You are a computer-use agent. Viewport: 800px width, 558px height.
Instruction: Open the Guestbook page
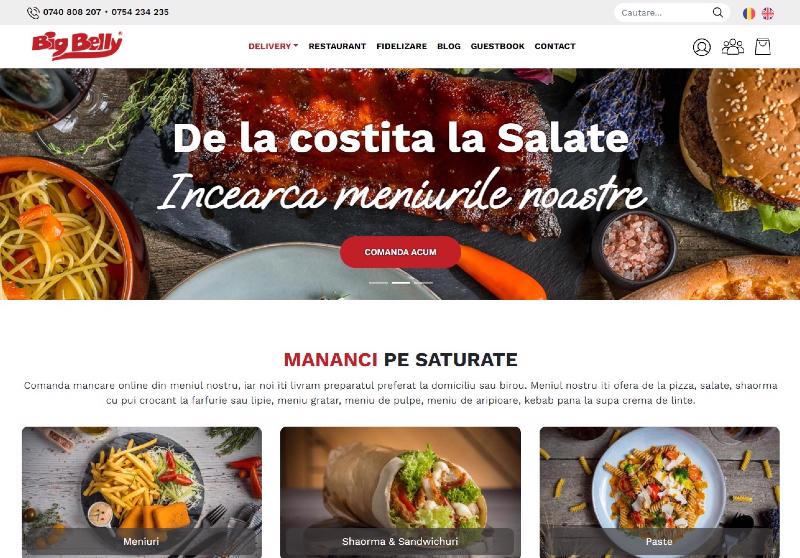pos(497,46)
